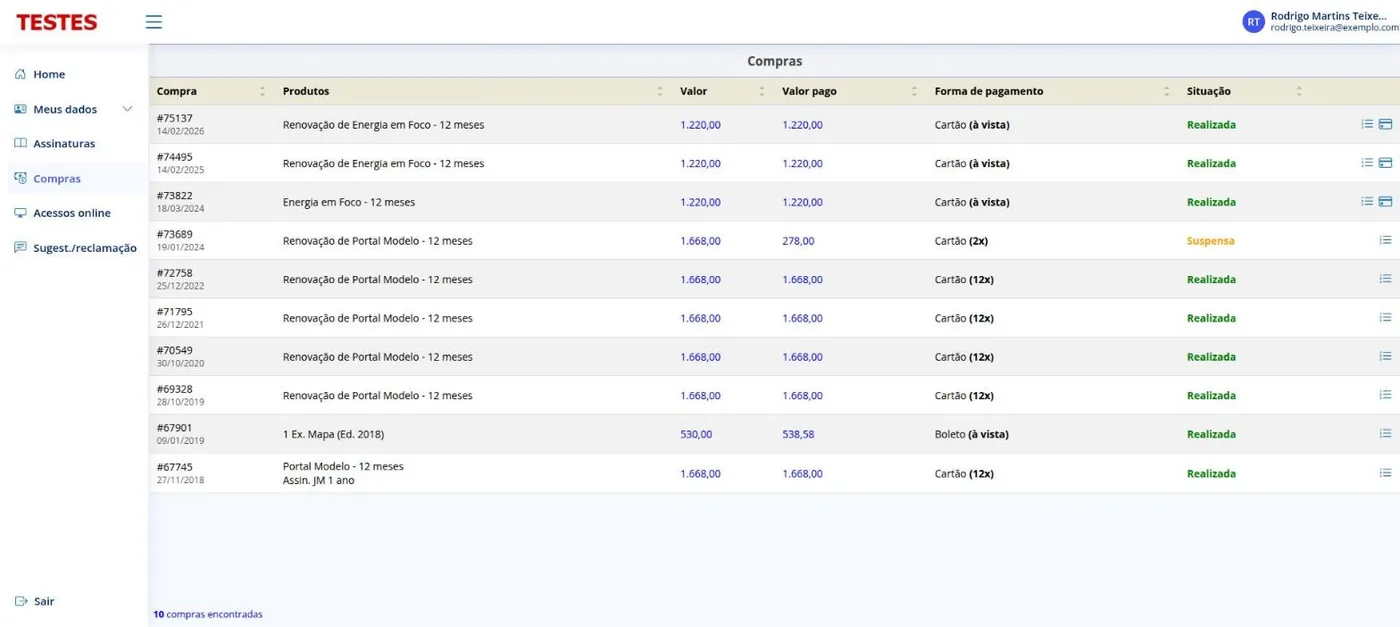Click the 'Assin. JM 1 ano' product line

[319, 480]
